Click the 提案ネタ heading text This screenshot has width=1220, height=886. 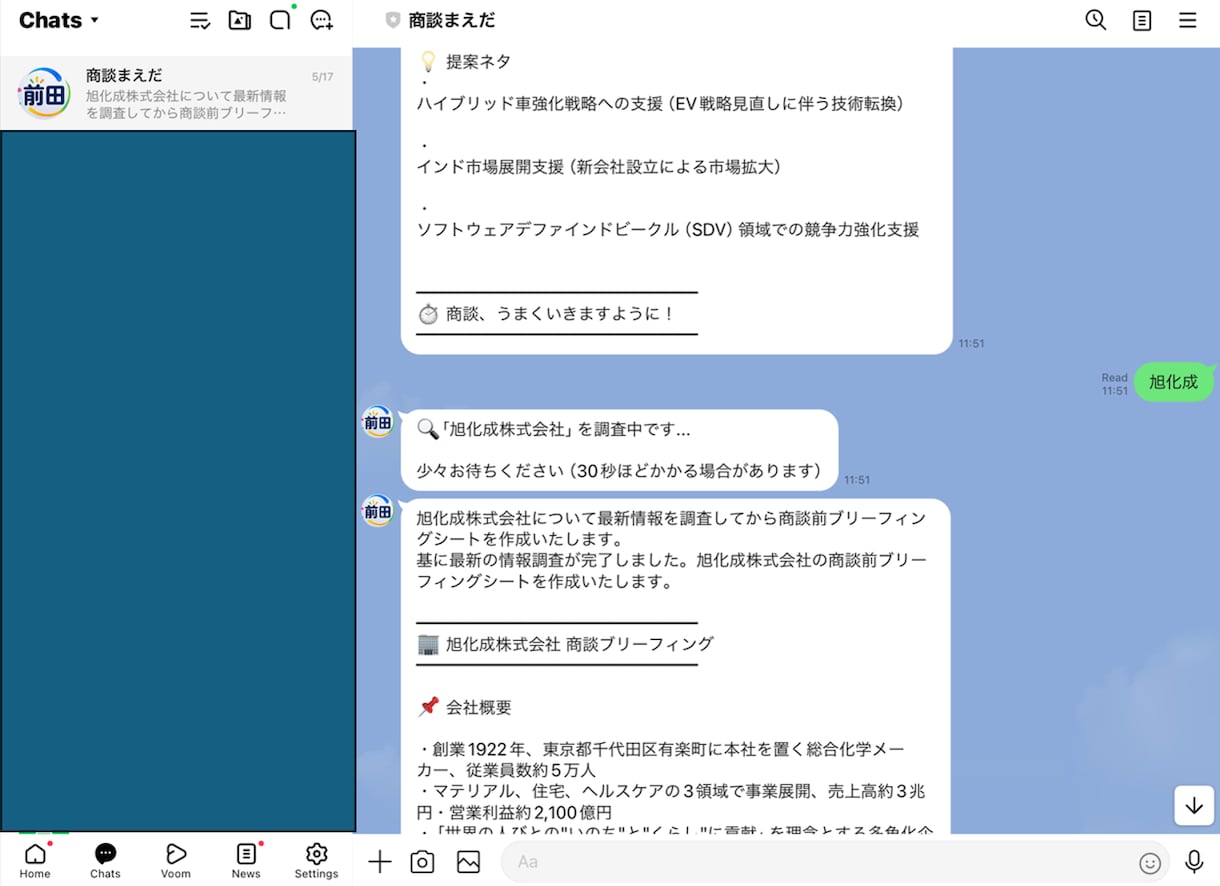tap(478, 62)
